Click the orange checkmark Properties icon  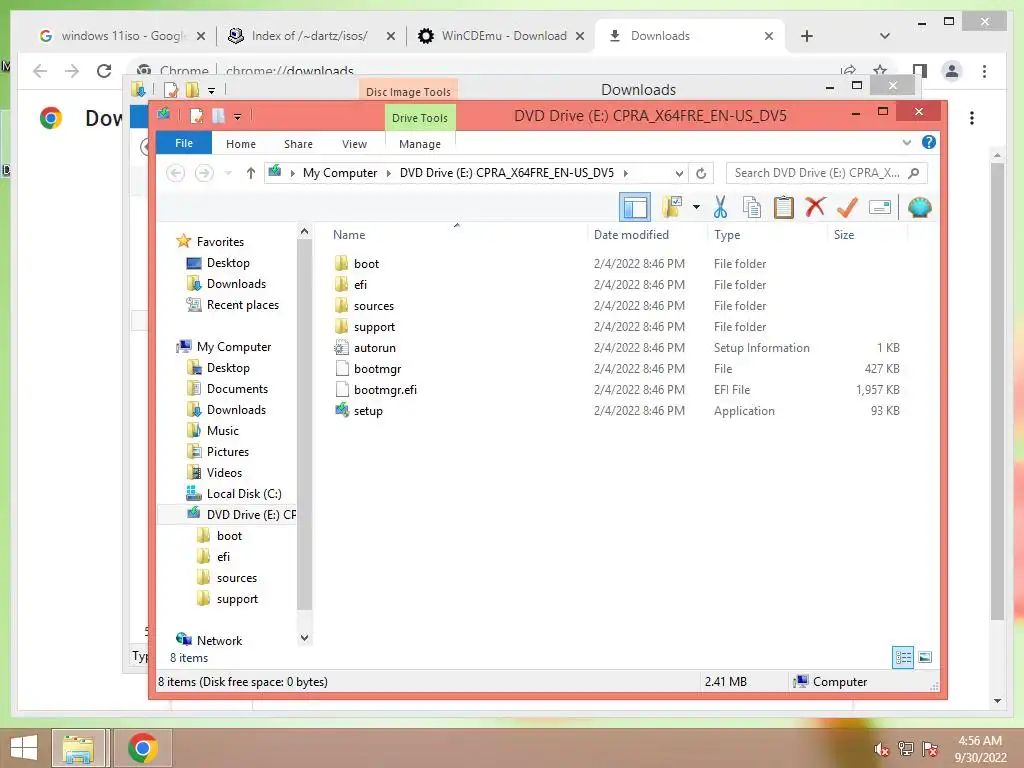click(847, 208)
